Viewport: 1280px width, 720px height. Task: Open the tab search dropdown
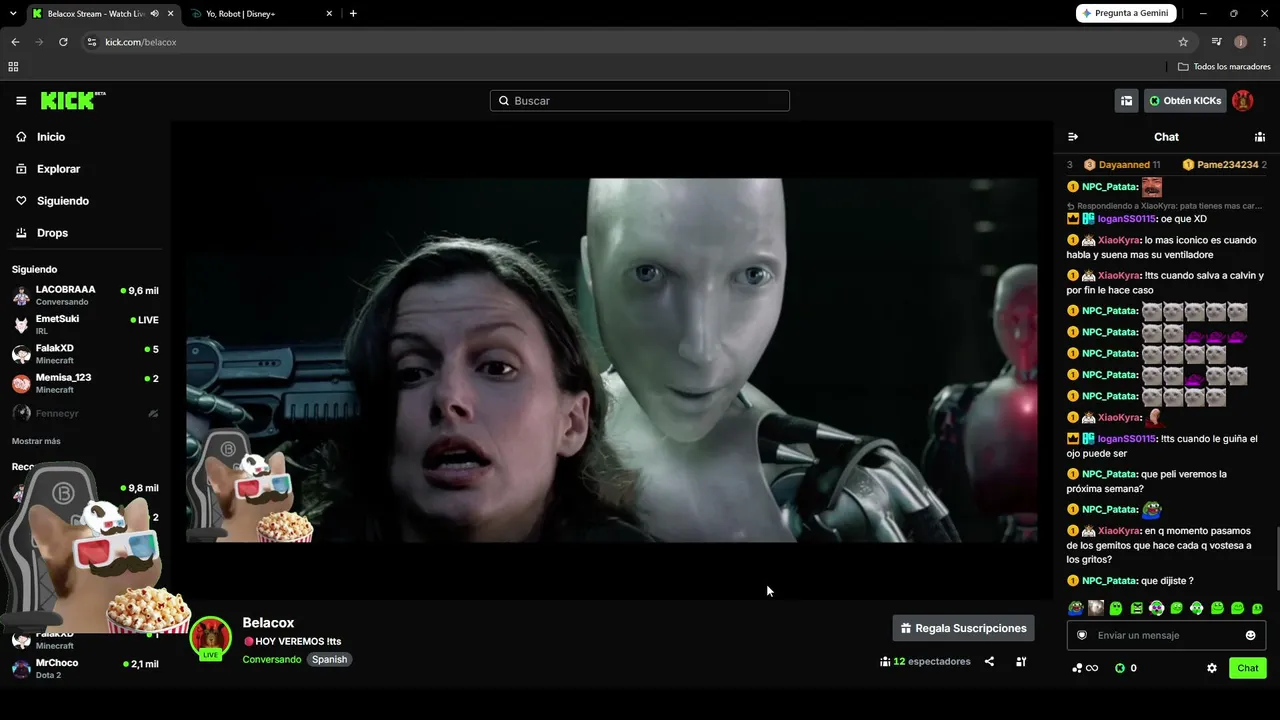click(13, 14)
